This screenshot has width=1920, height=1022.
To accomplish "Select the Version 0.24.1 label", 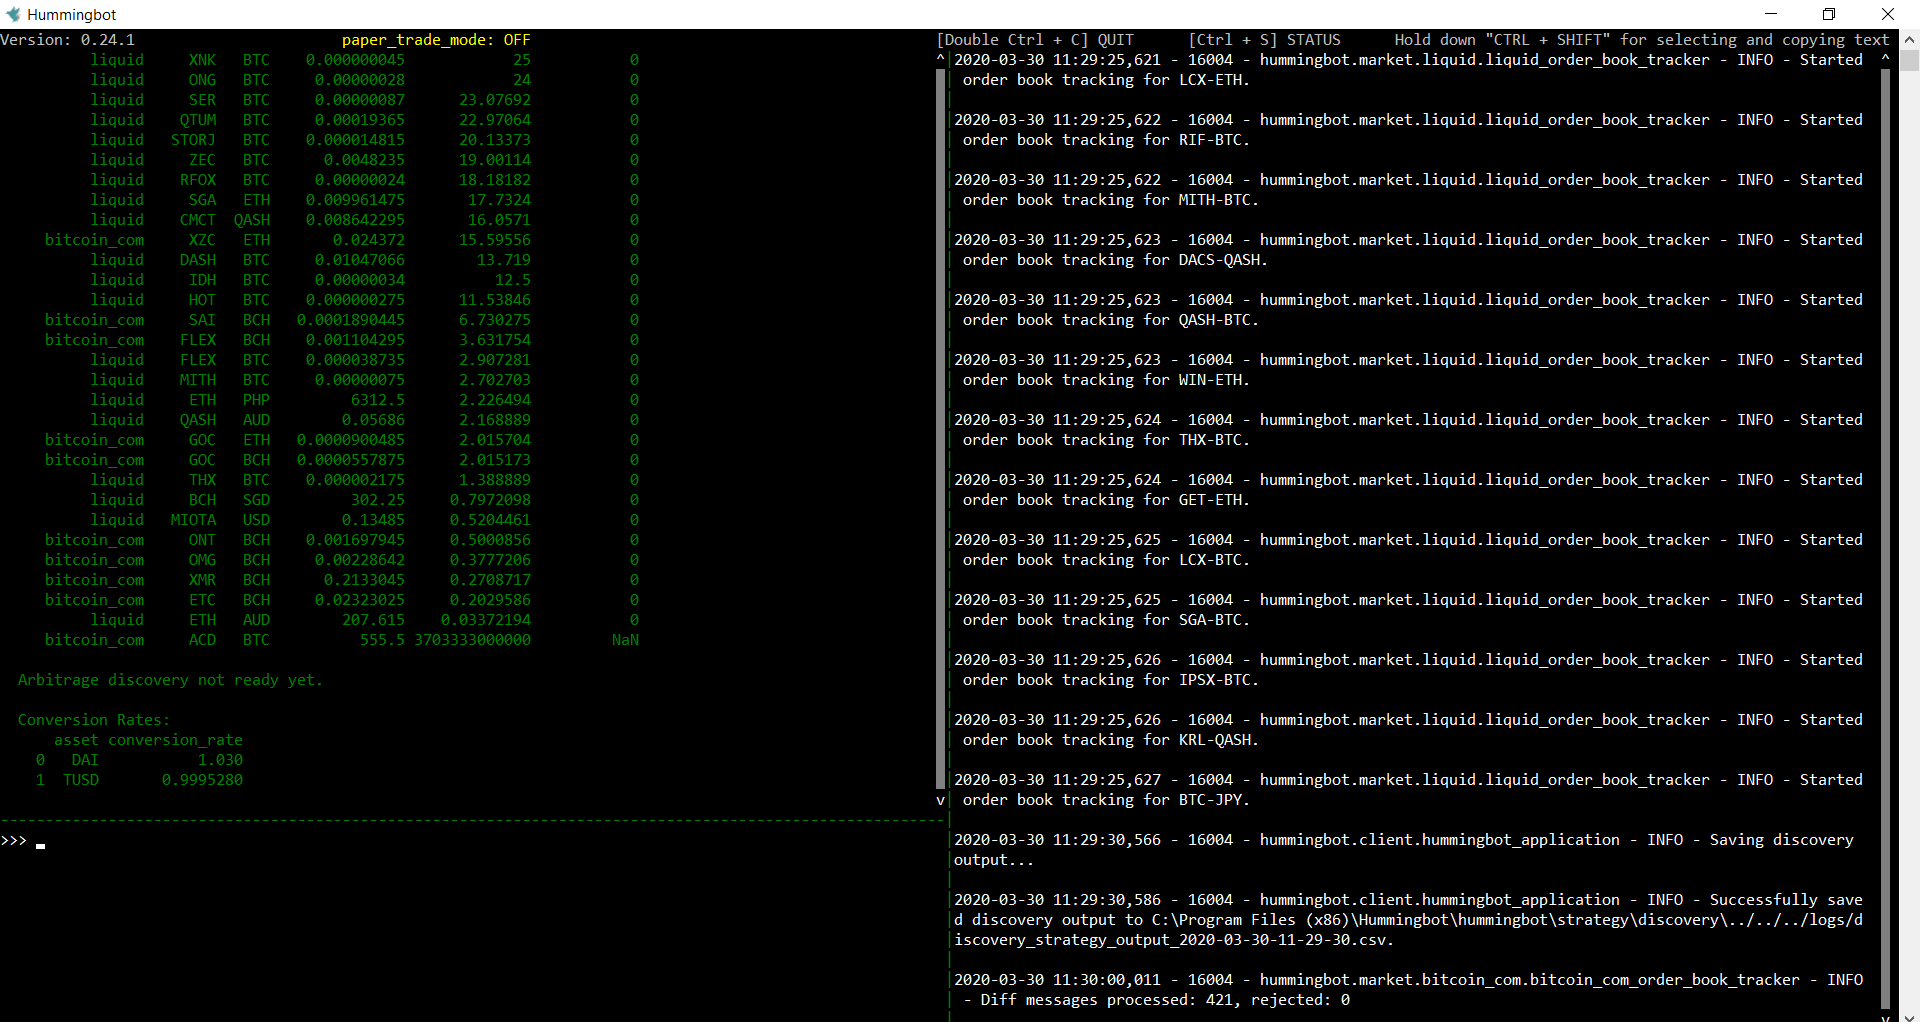I will [69, 40].
